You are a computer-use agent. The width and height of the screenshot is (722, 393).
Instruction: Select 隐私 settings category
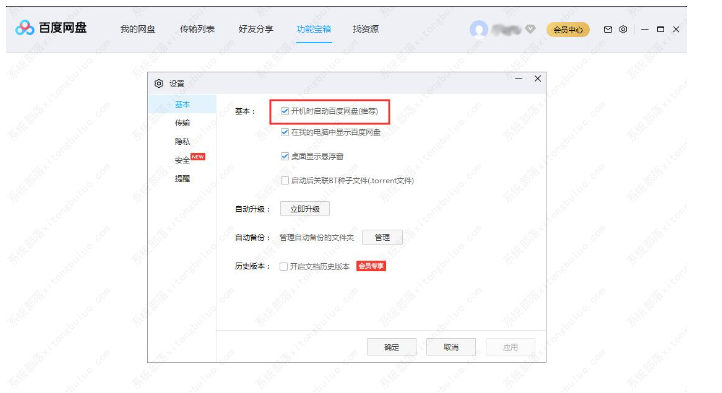pos(182,141)
